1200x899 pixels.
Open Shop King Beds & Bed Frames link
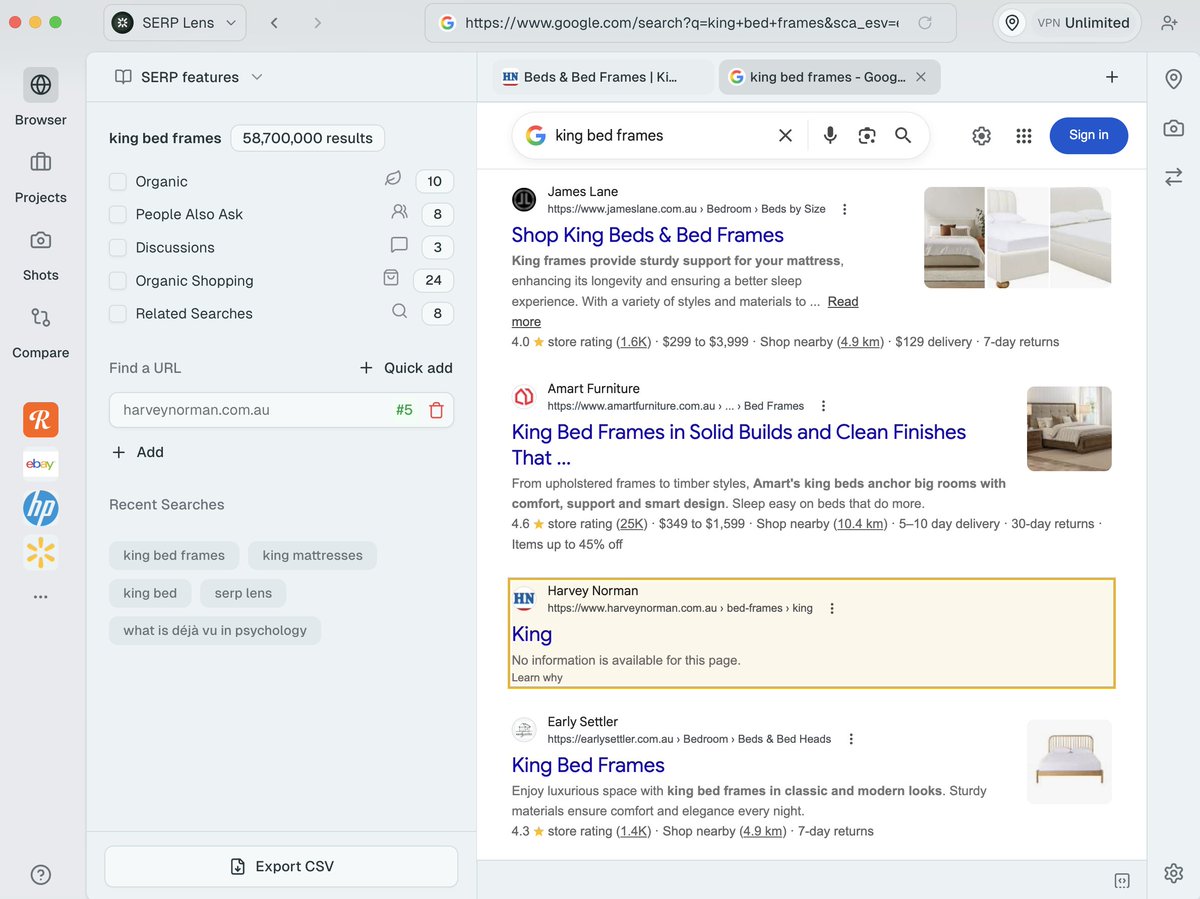647,235
